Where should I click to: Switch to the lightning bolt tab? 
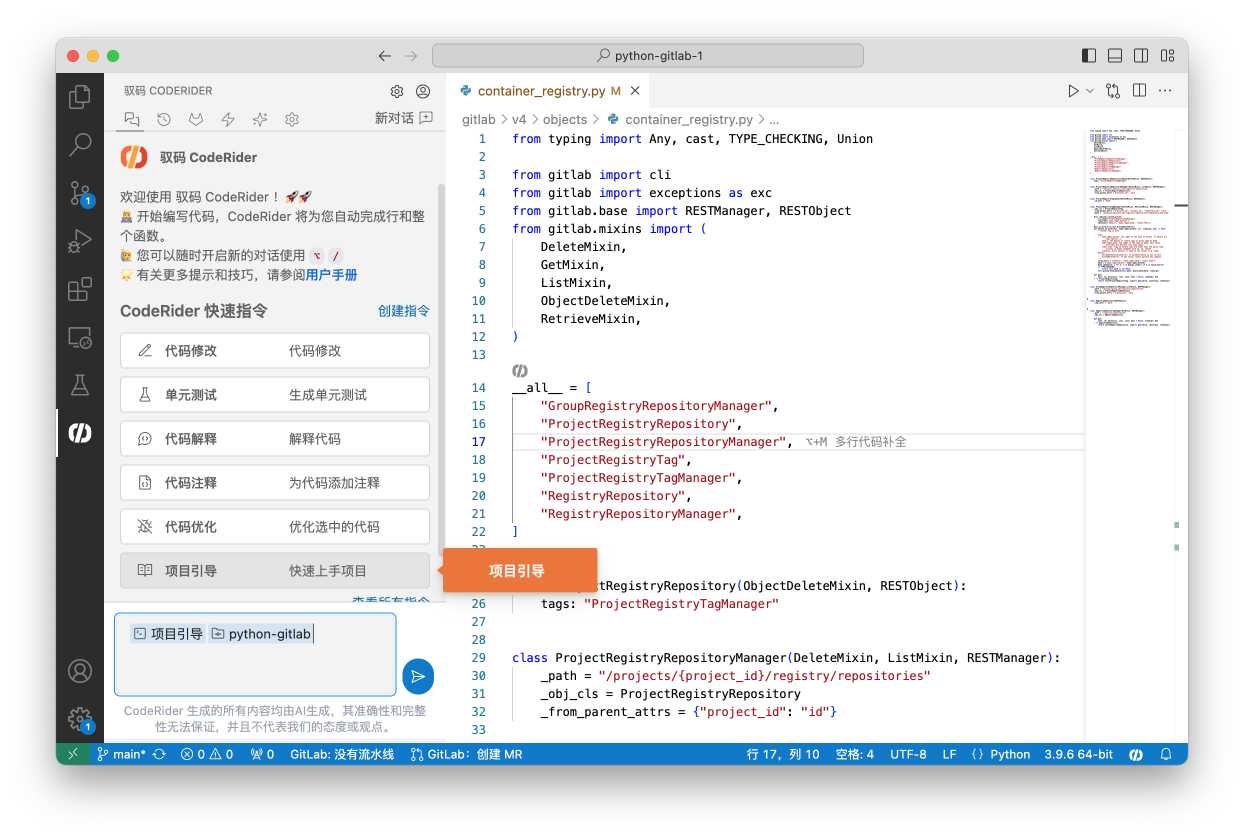pyautogui.click(x=228, y=119)
